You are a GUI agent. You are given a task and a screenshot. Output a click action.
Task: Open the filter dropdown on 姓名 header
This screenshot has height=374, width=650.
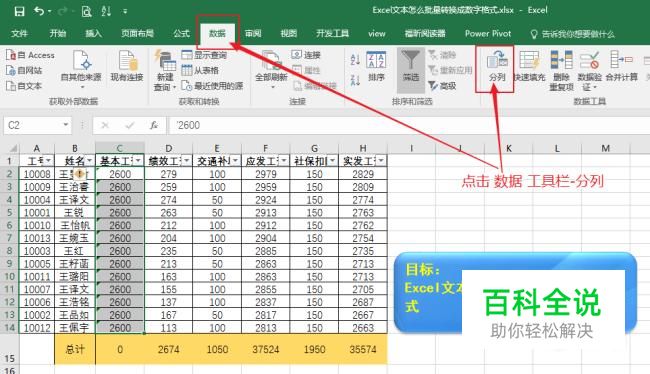tap(89, 161)
